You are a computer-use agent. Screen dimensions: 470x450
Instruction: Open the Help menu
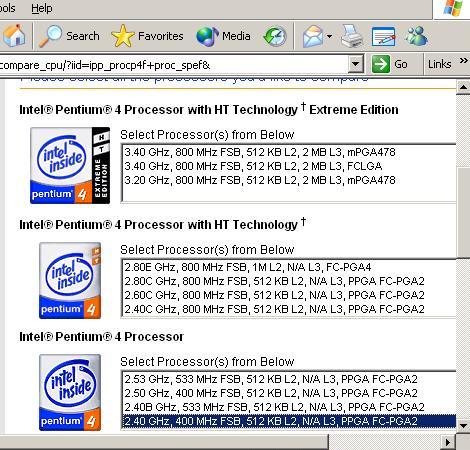(42, 7)
